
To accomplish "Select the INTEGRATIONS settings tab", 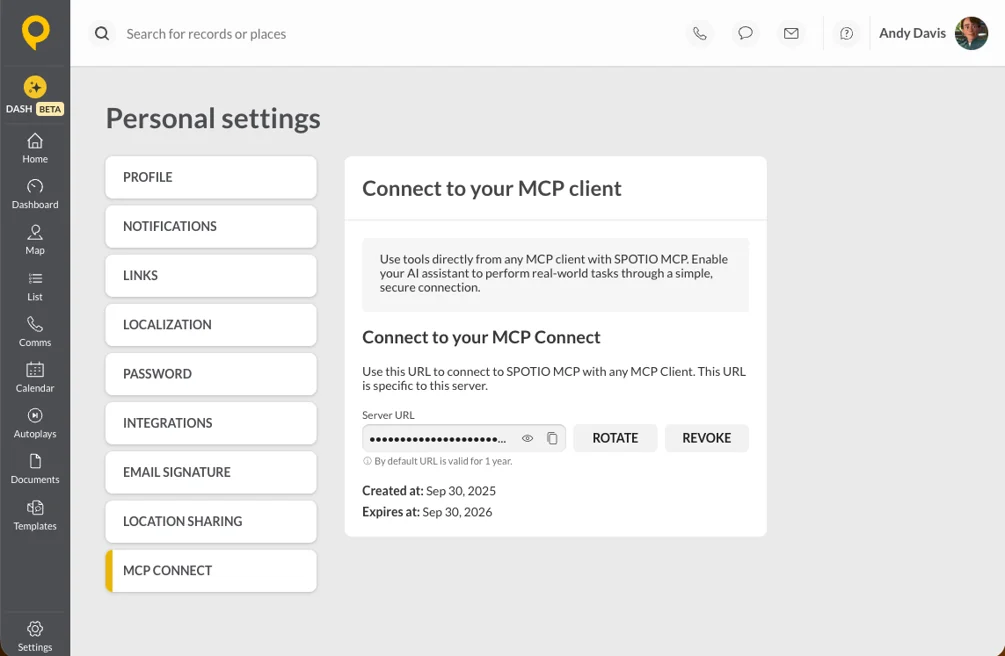I will pyautogui.click(x=211, y=423).
